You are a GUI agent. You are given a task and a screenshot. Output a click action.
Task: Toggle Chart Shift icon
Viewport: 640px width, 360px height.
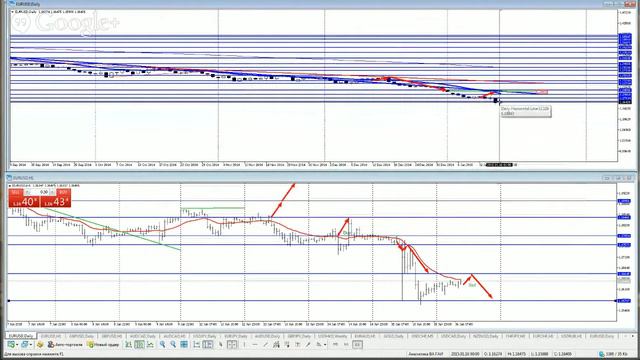[x=207, y=344]
